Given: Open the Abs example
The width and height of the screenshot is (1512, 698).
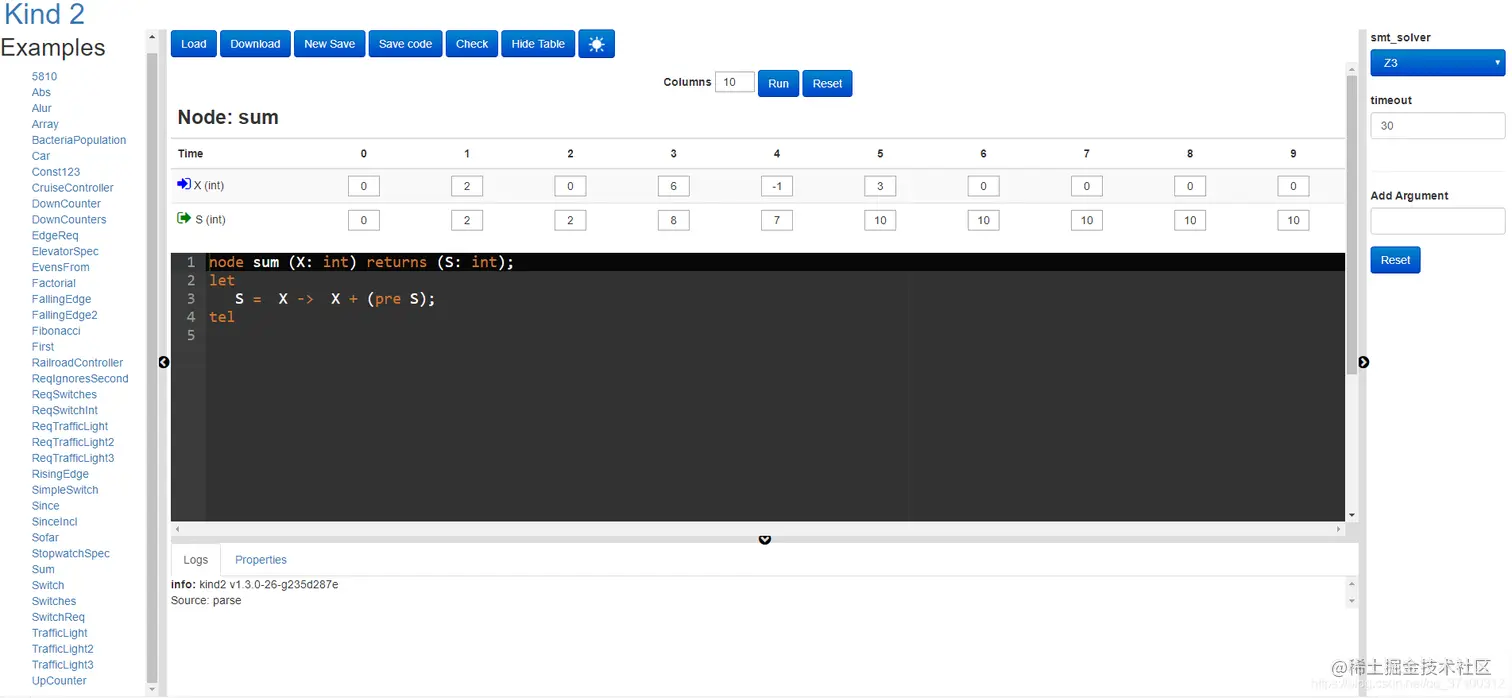Looking at the screenshot, I should (41, 92).
